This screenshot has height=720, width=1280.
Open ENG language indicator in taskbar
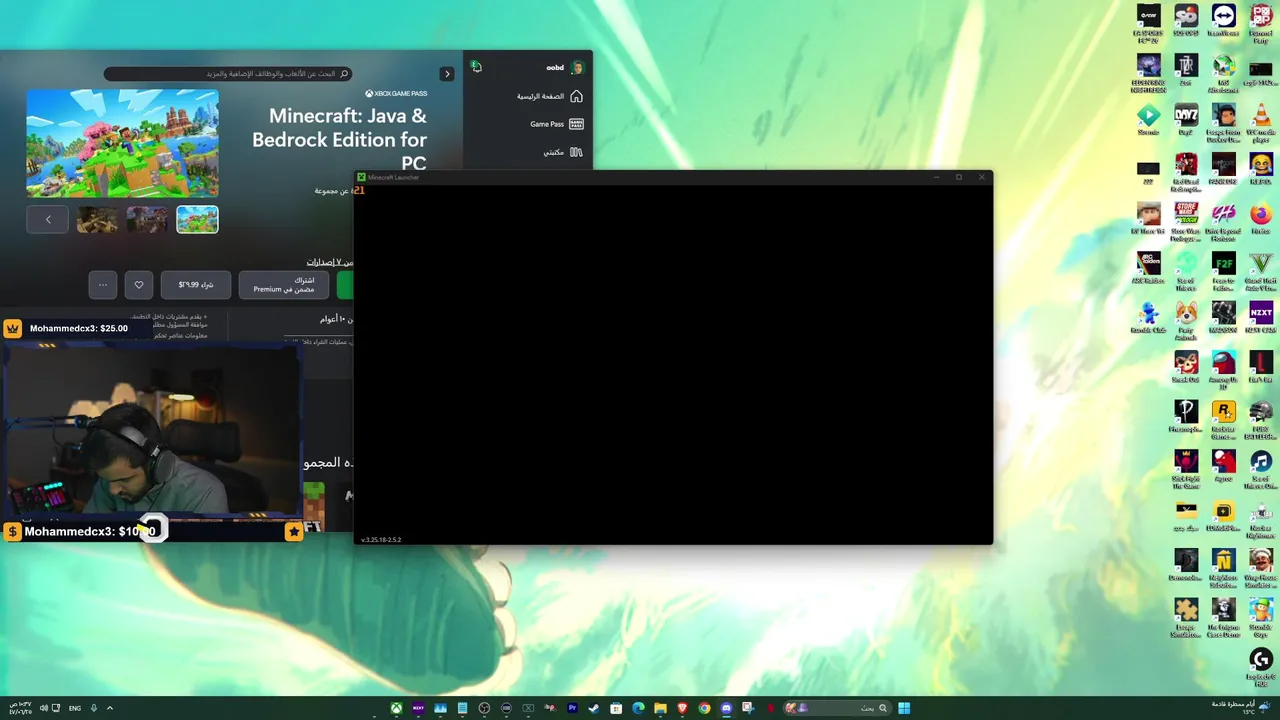pos(75,708)
